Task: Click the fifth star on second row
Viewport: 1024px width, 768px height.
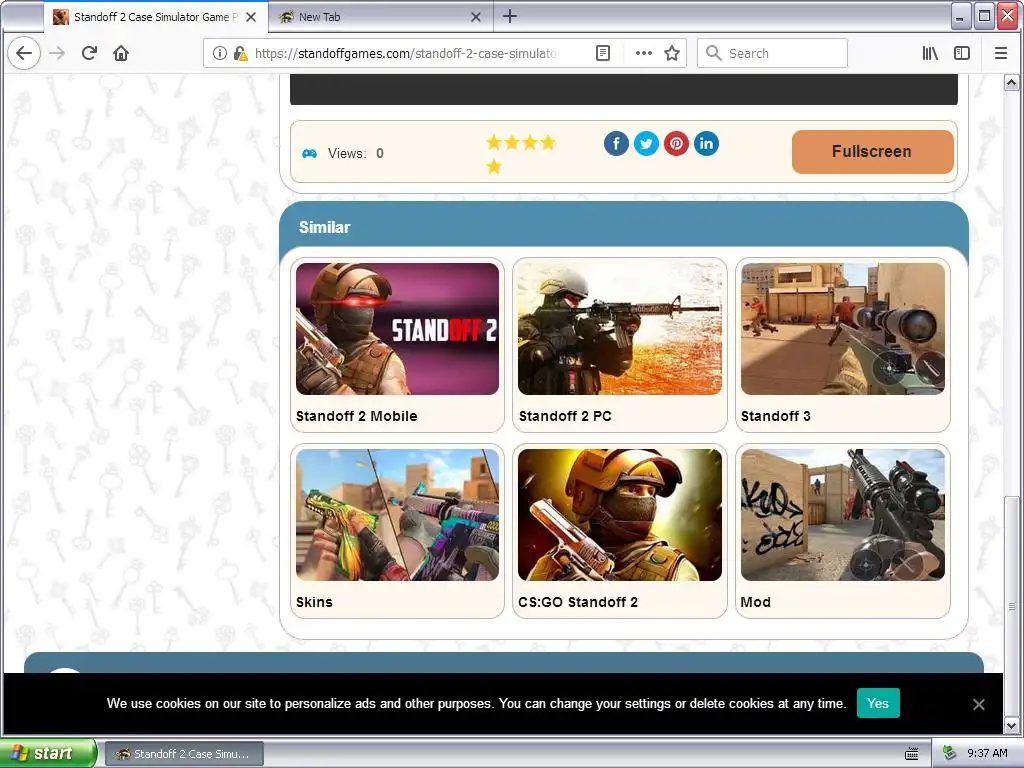Action: click(494, 167)
